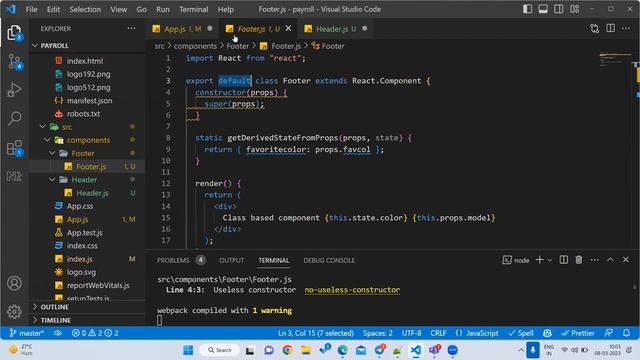Image resolution: width=640 pixels, height=360 pixels.
Task: Open the Extensions view
Action: click(x=14, y=148)
